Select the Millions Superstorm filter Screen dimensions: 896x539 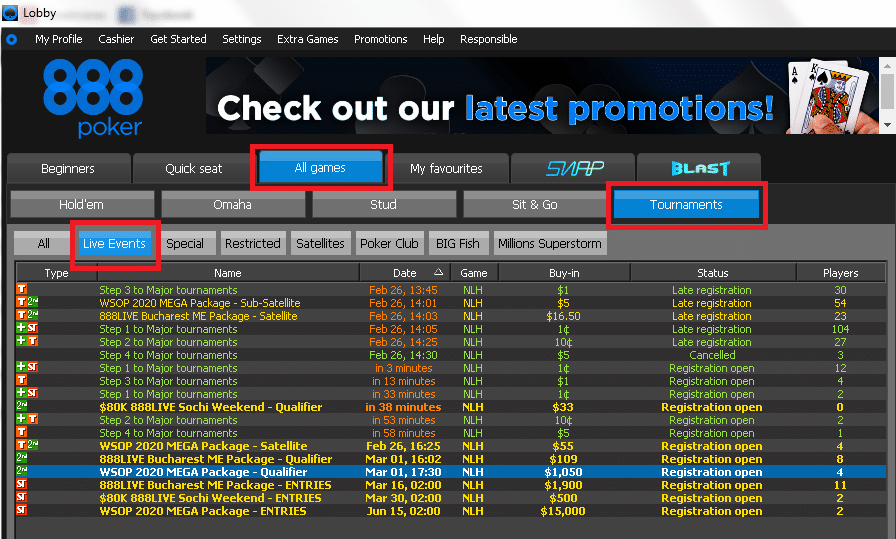[x=550, y=243]
